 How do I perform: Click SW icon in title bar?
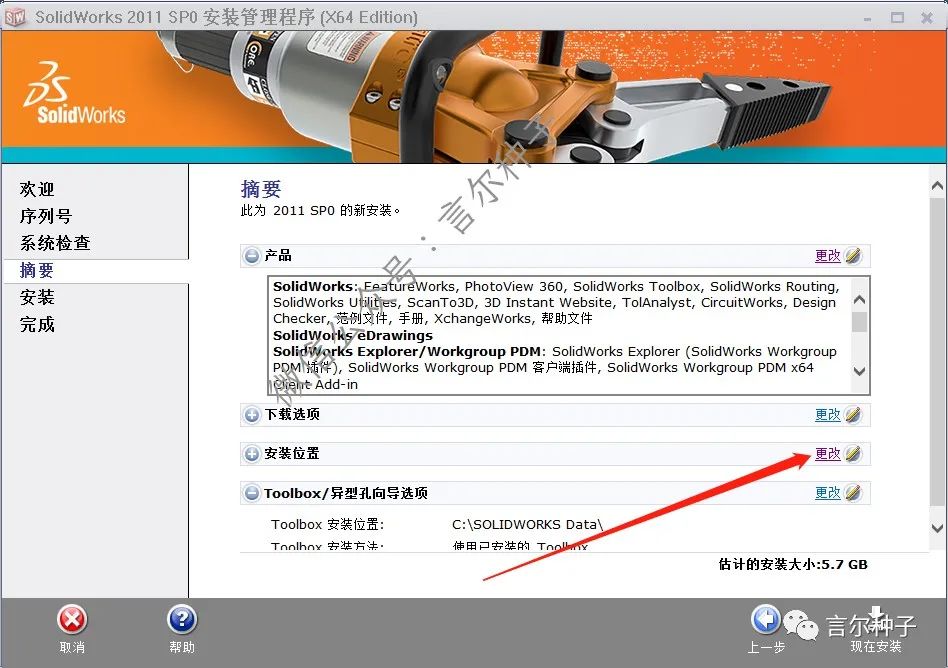coord(15,17)
